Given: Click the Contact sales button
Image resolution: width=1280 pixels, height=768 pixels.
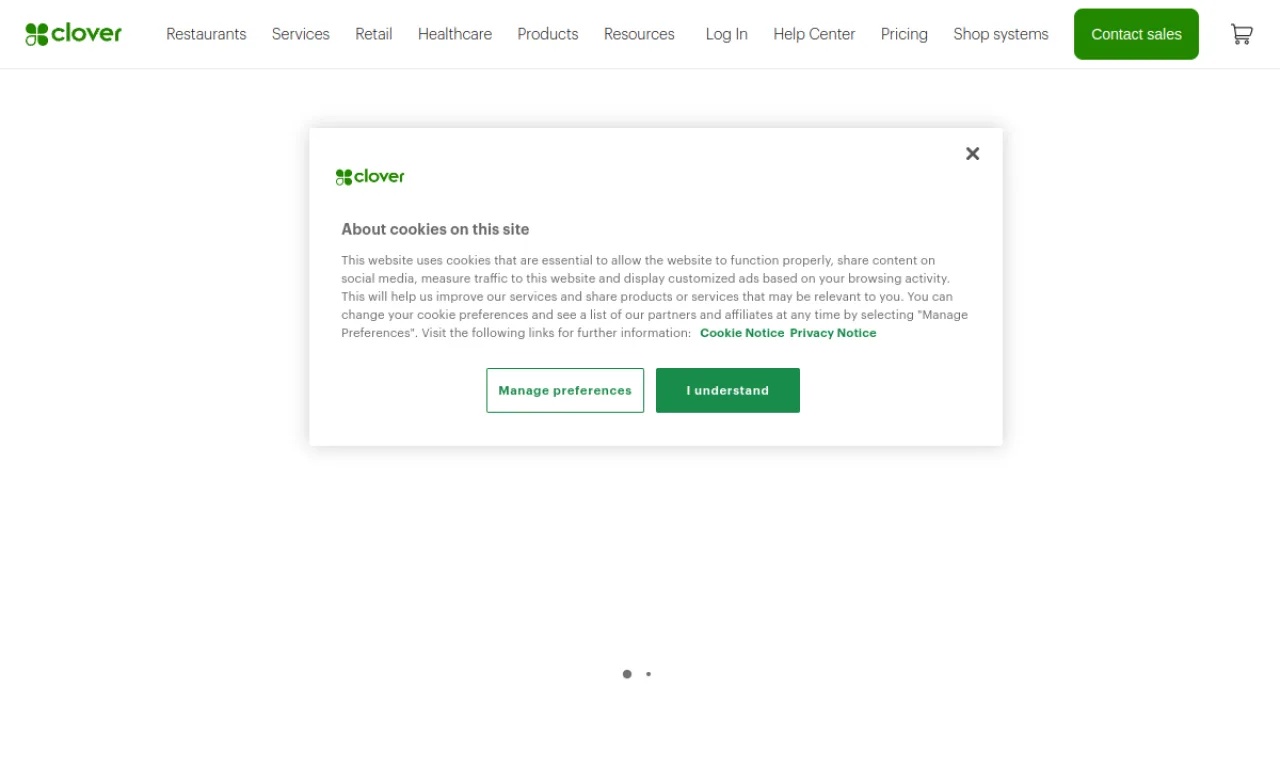Looking at the screenshot, I should coord(1136,34).
